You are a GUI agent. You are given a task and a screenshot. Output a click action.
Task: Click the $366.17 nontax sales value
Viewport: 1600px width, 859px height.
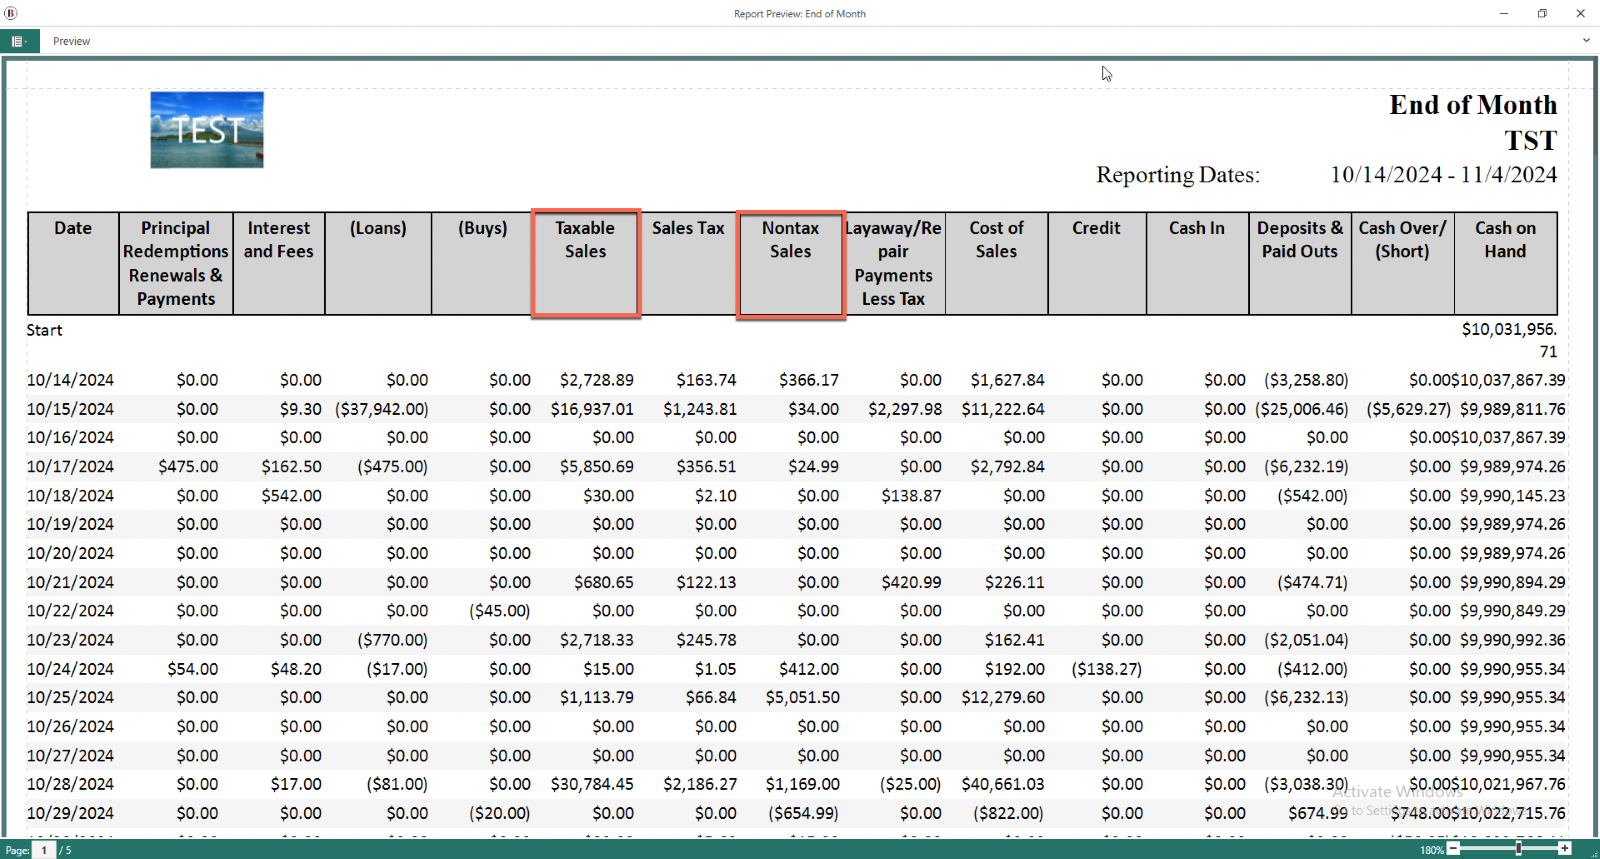[x=809, y=380]
